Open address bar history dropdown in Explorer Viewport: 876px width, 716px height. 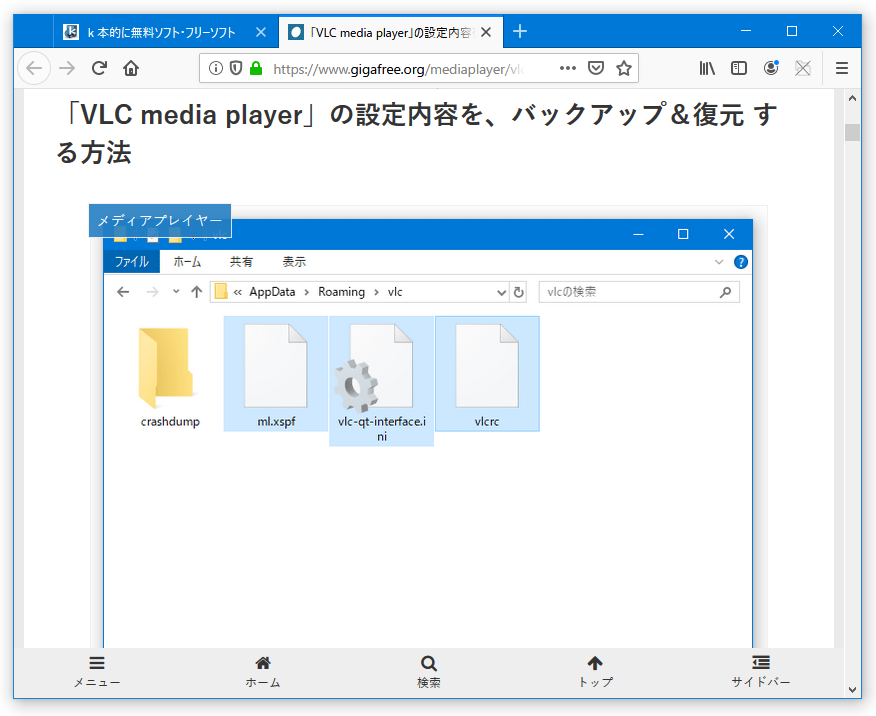coord(501,292)
